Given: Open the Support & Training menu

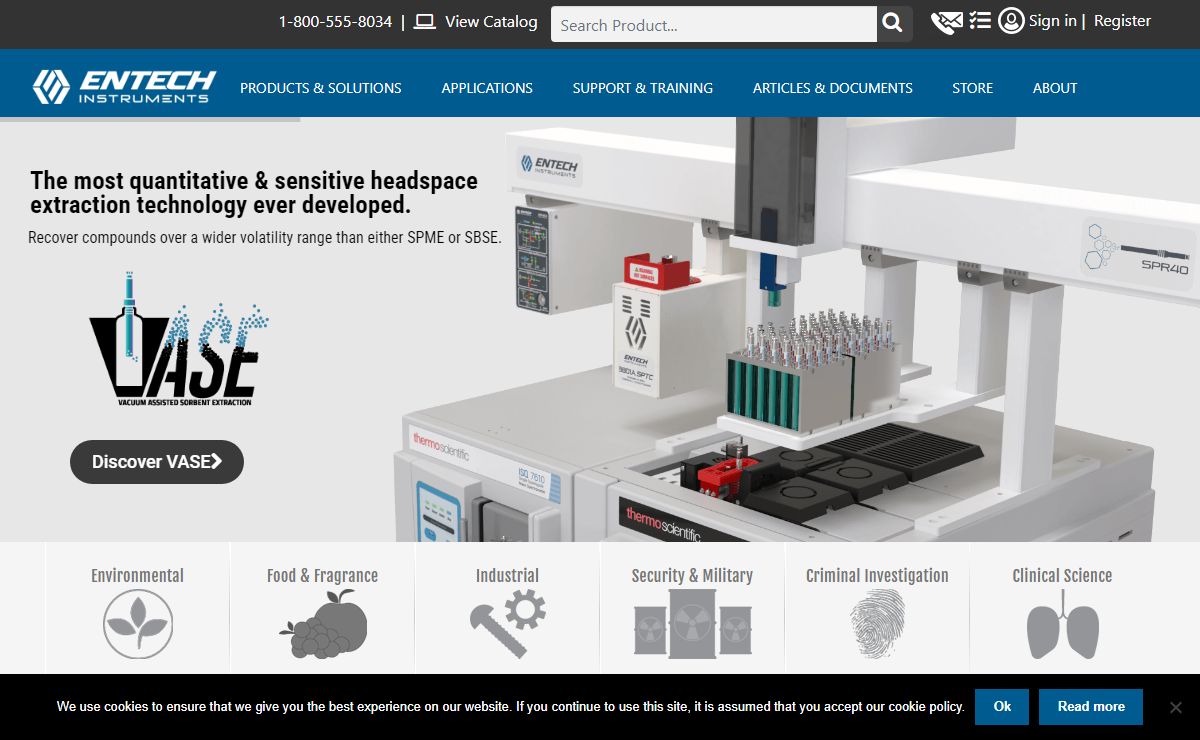Looking at the screenshot, I should [x=643, y=88].
